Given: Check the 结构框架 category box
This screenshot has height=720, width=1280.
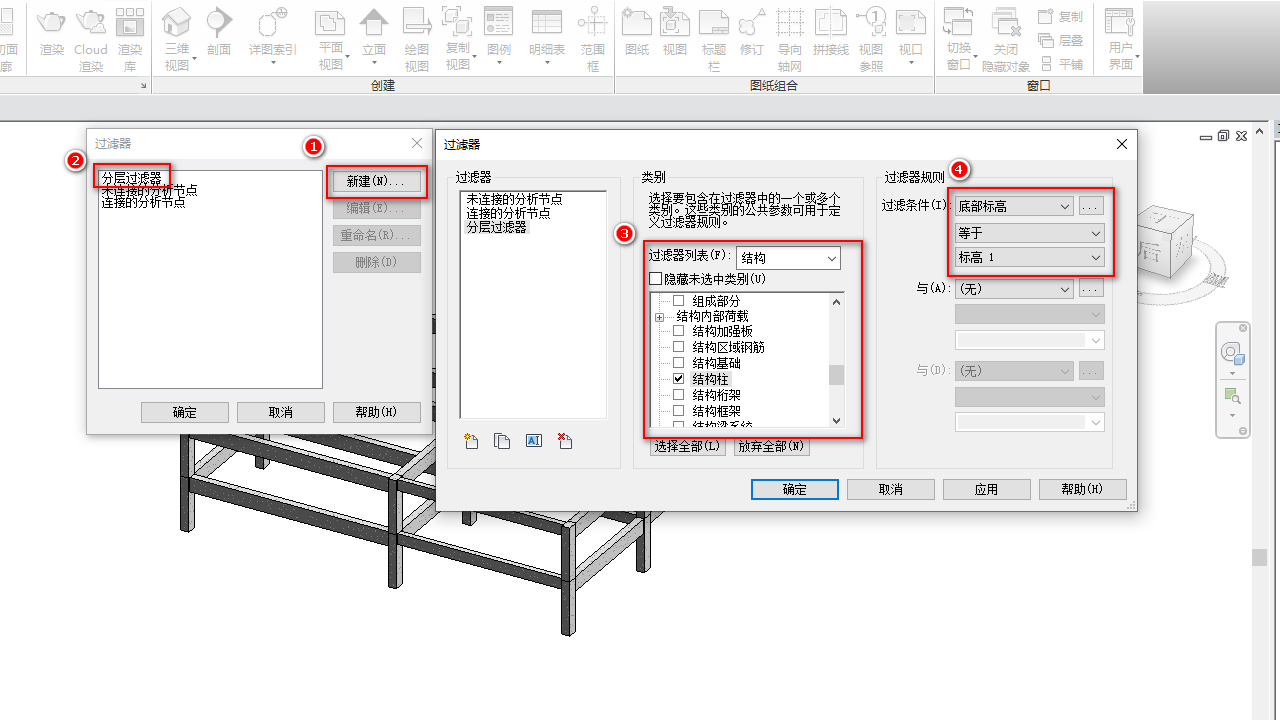Looking at the screenshot, I should pyautogui.click(x=679, y=411).
